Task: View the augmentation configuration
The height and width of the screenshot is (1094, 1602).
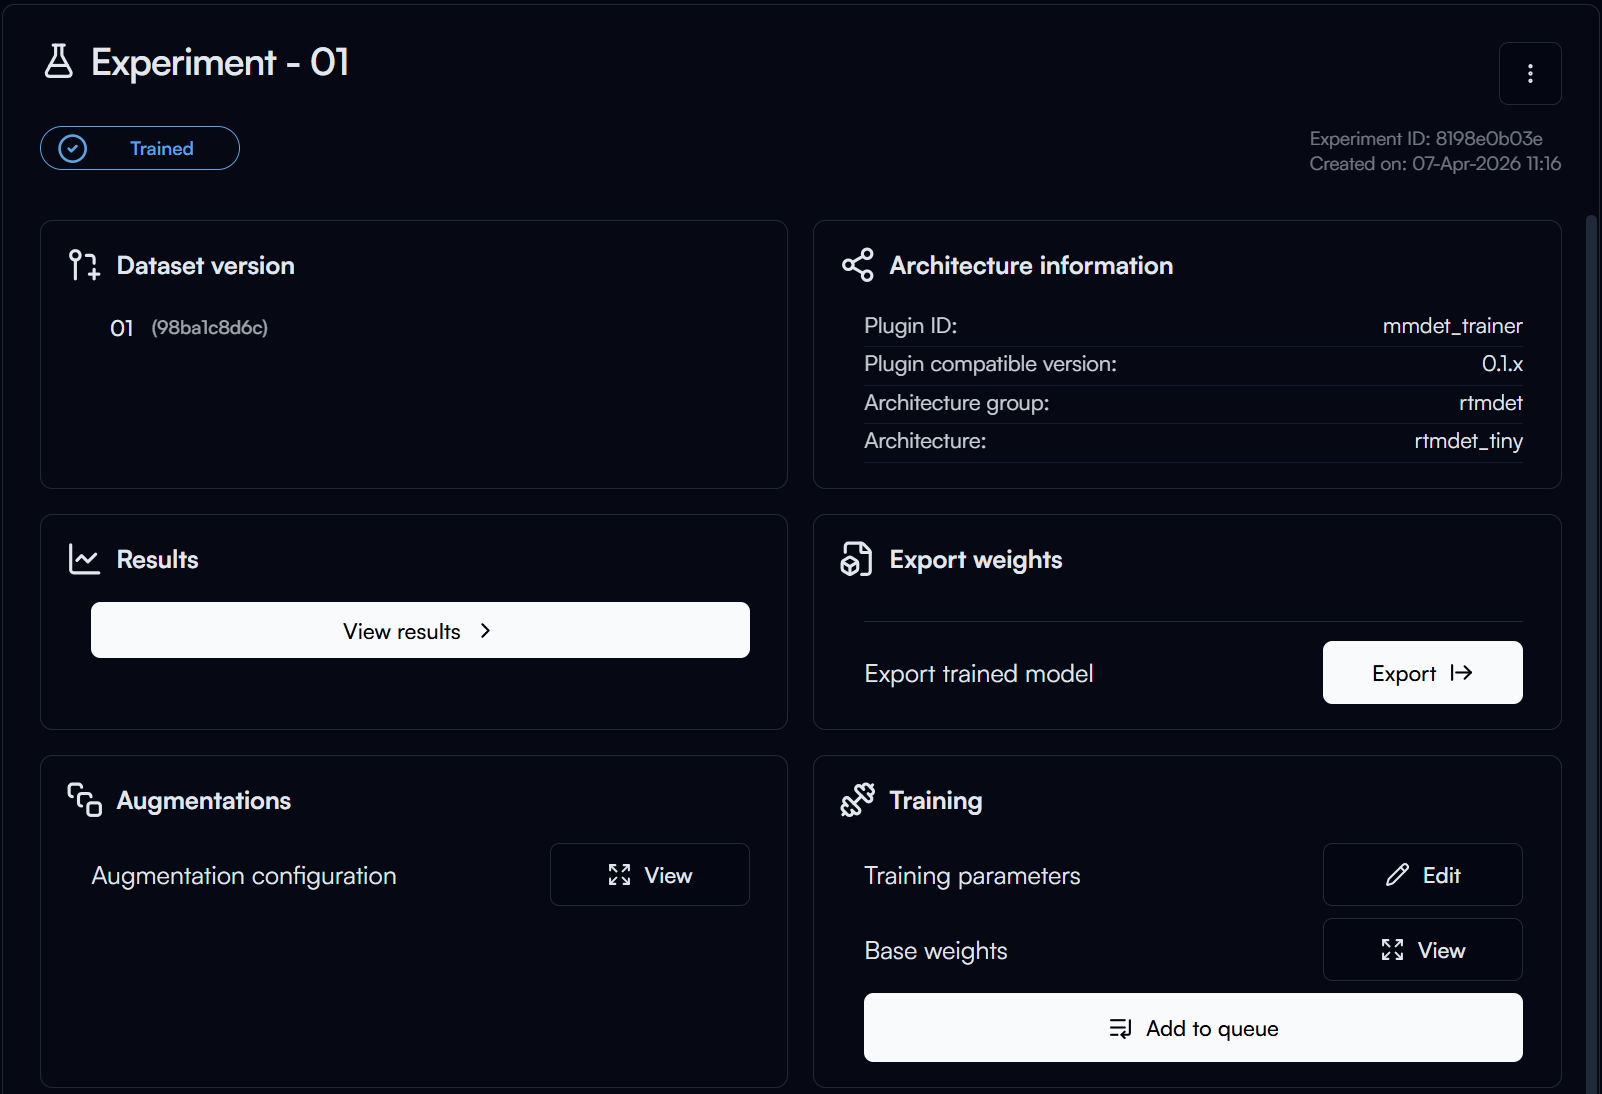Action: click(x=650, y=875)
